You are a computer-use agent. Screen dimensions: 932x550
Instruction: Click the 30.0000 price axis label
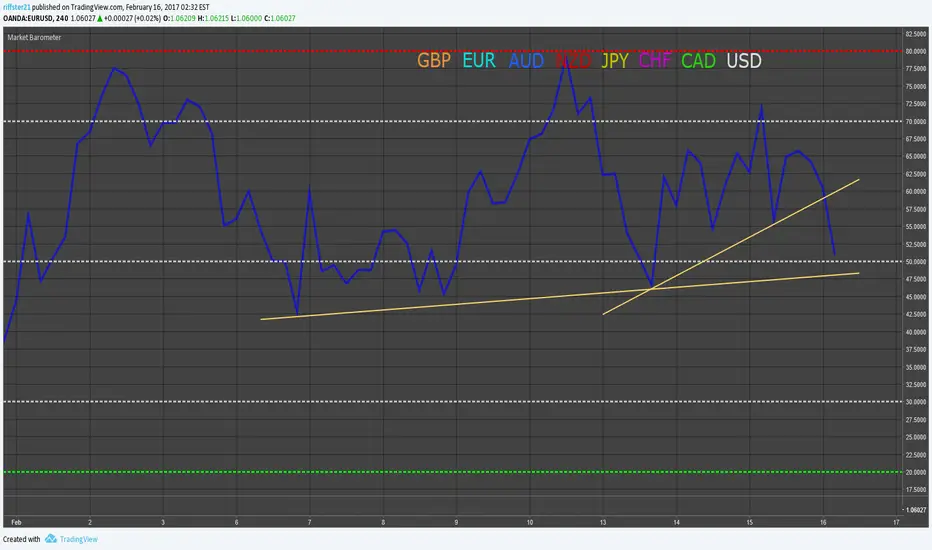point(915,402)
